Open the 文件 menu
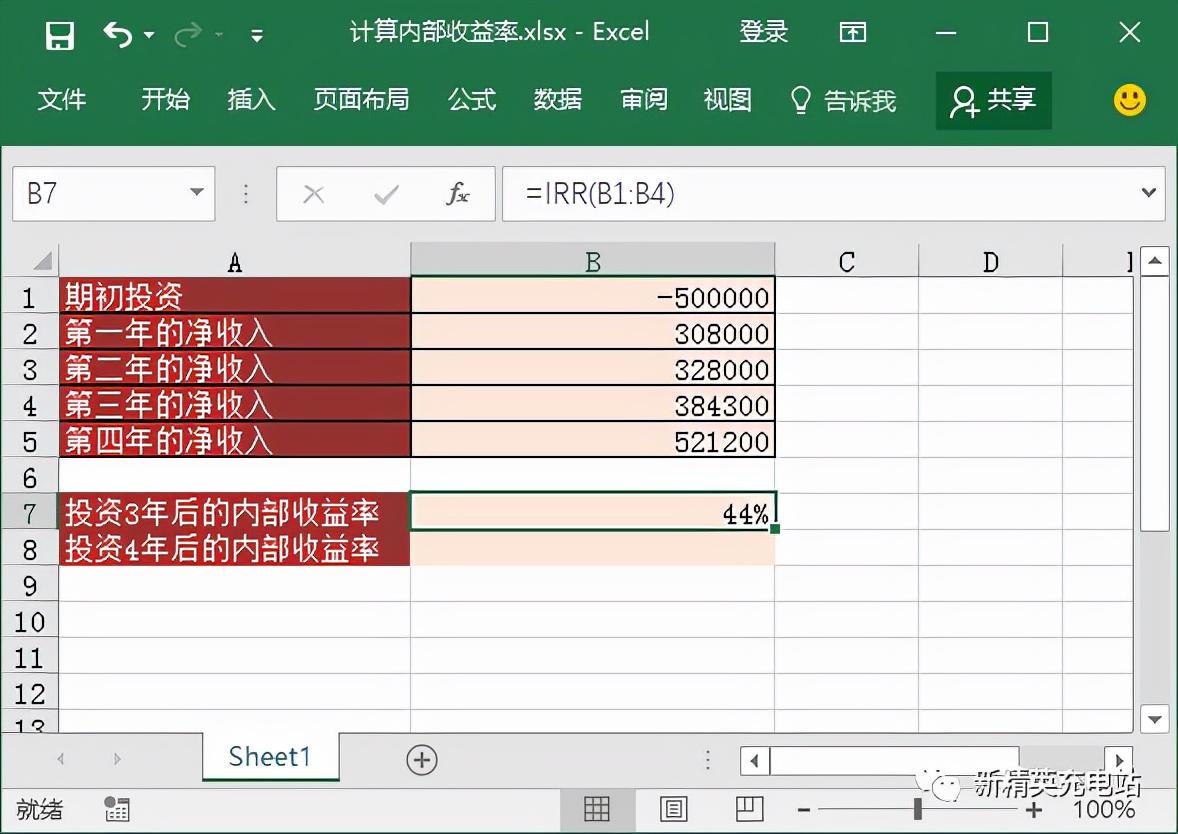The height and width of the screenshot is (834, 1178). (63, 100)
